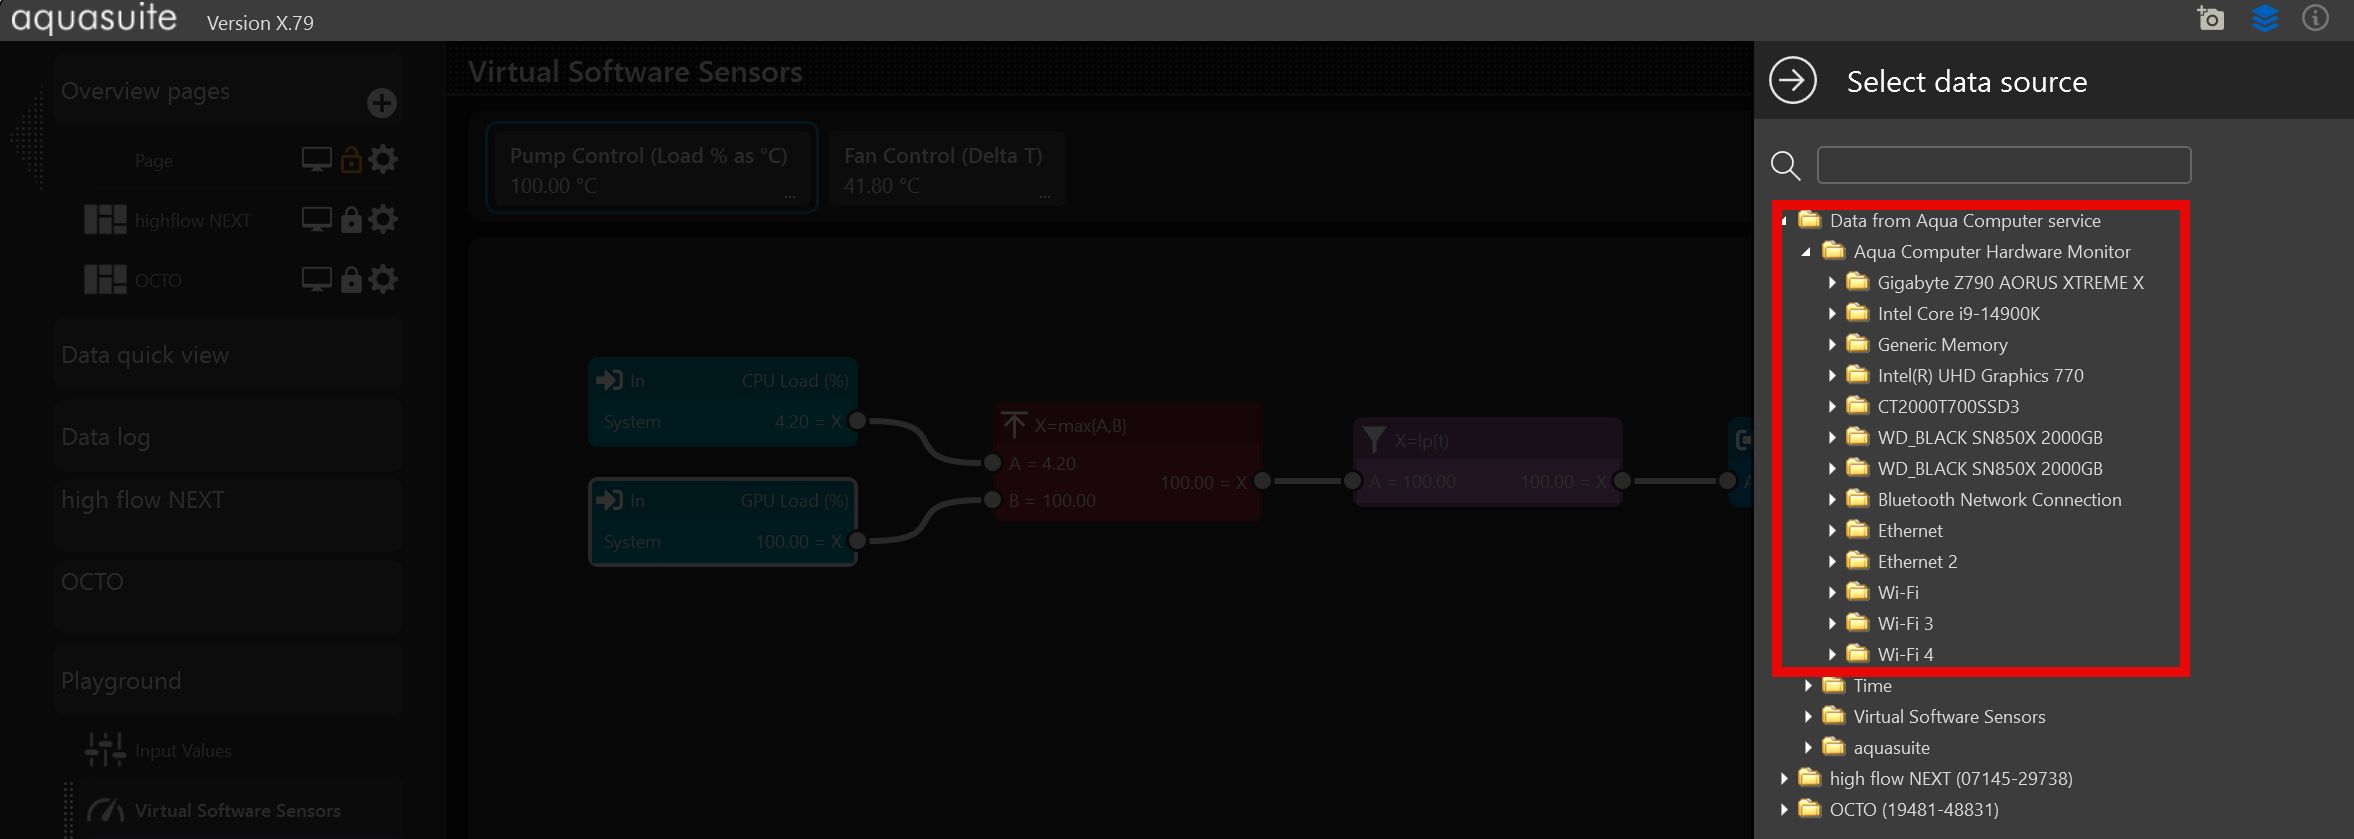This screenshot has width=2354, height=839.
Task: Expand the CT2000T700SSD3 node
Action: click(1832, 407)
